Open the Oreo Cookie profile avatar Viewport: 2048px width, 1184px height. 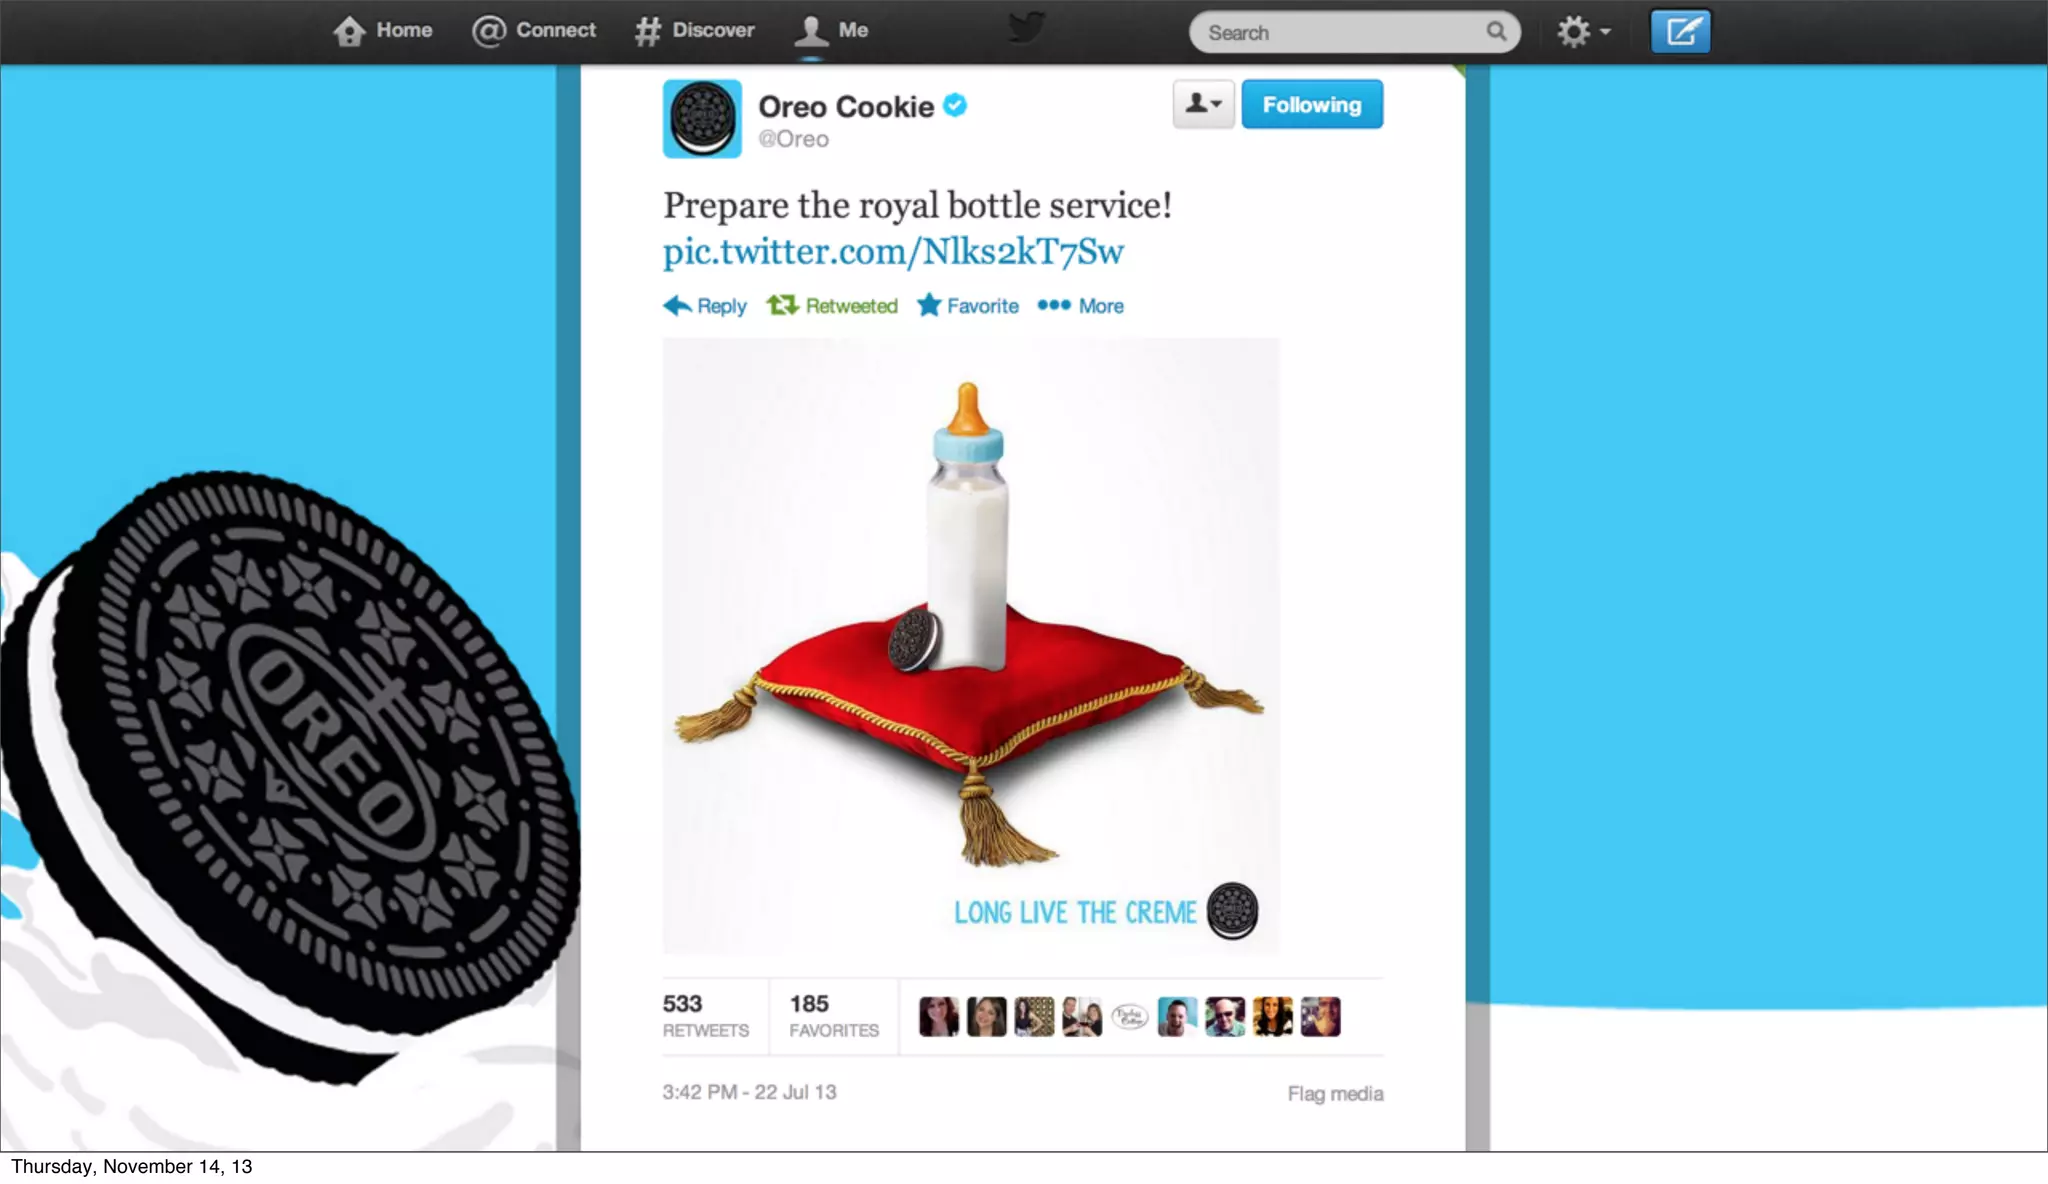tap(702, 119)
